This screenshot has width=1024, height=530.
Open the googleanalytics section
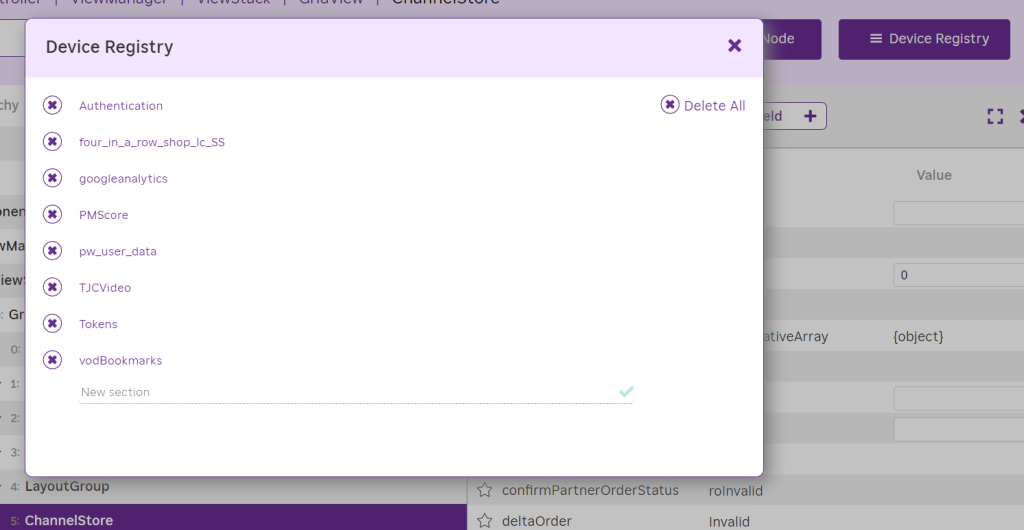123,179
